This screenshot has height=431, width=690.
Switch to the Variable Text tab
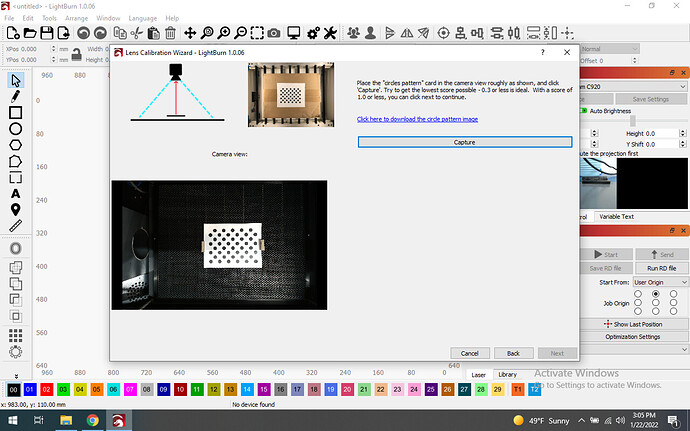pyautogui.click(x=617, y=217)
